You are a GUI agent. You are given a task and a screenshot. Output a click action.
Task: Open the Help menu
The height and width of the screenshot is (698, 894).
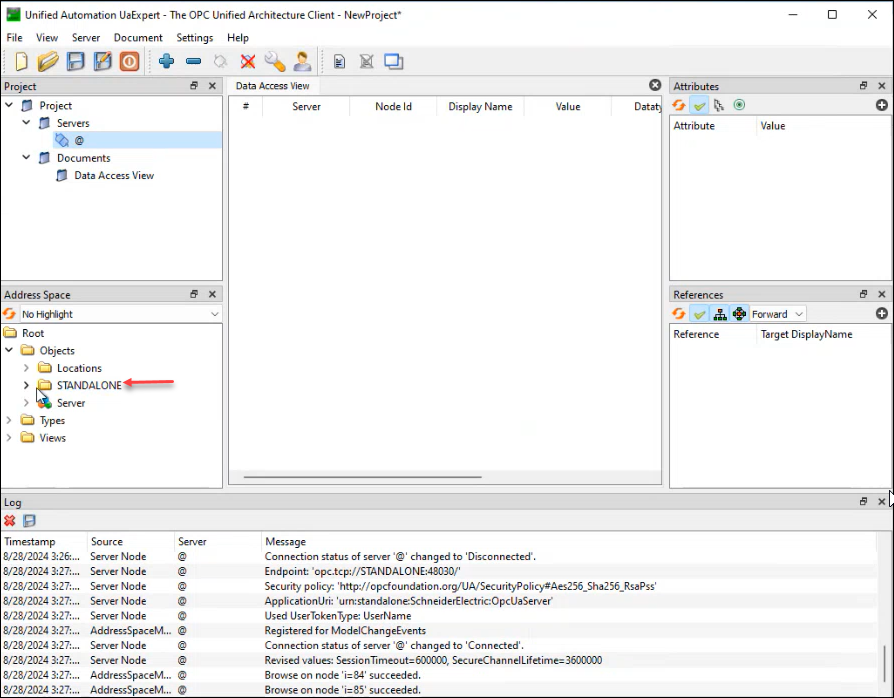[238, 38]
